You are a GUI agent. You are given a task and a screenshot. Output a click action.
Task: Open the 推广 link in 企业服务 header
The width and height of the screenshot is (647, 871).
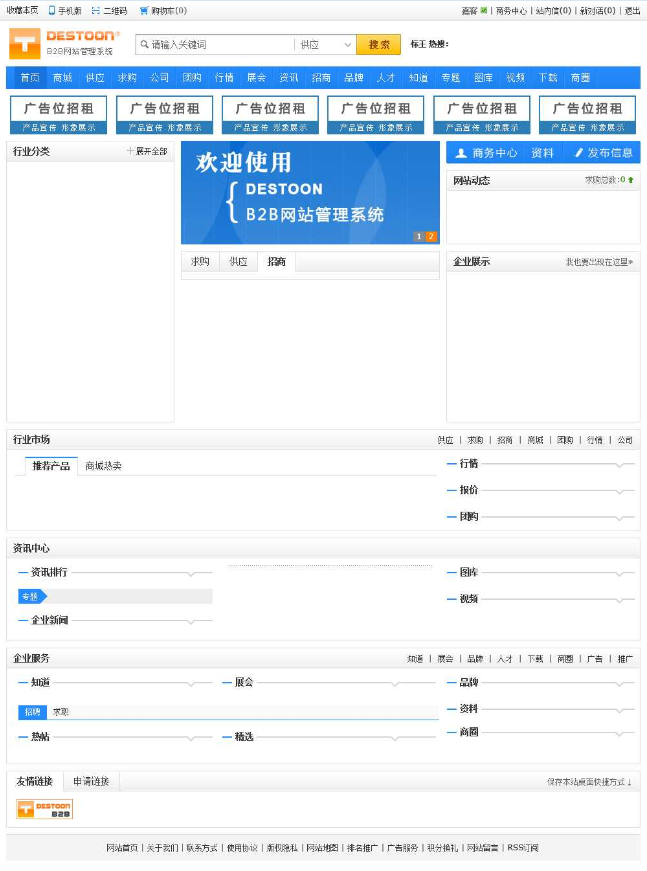pos(625,659)
